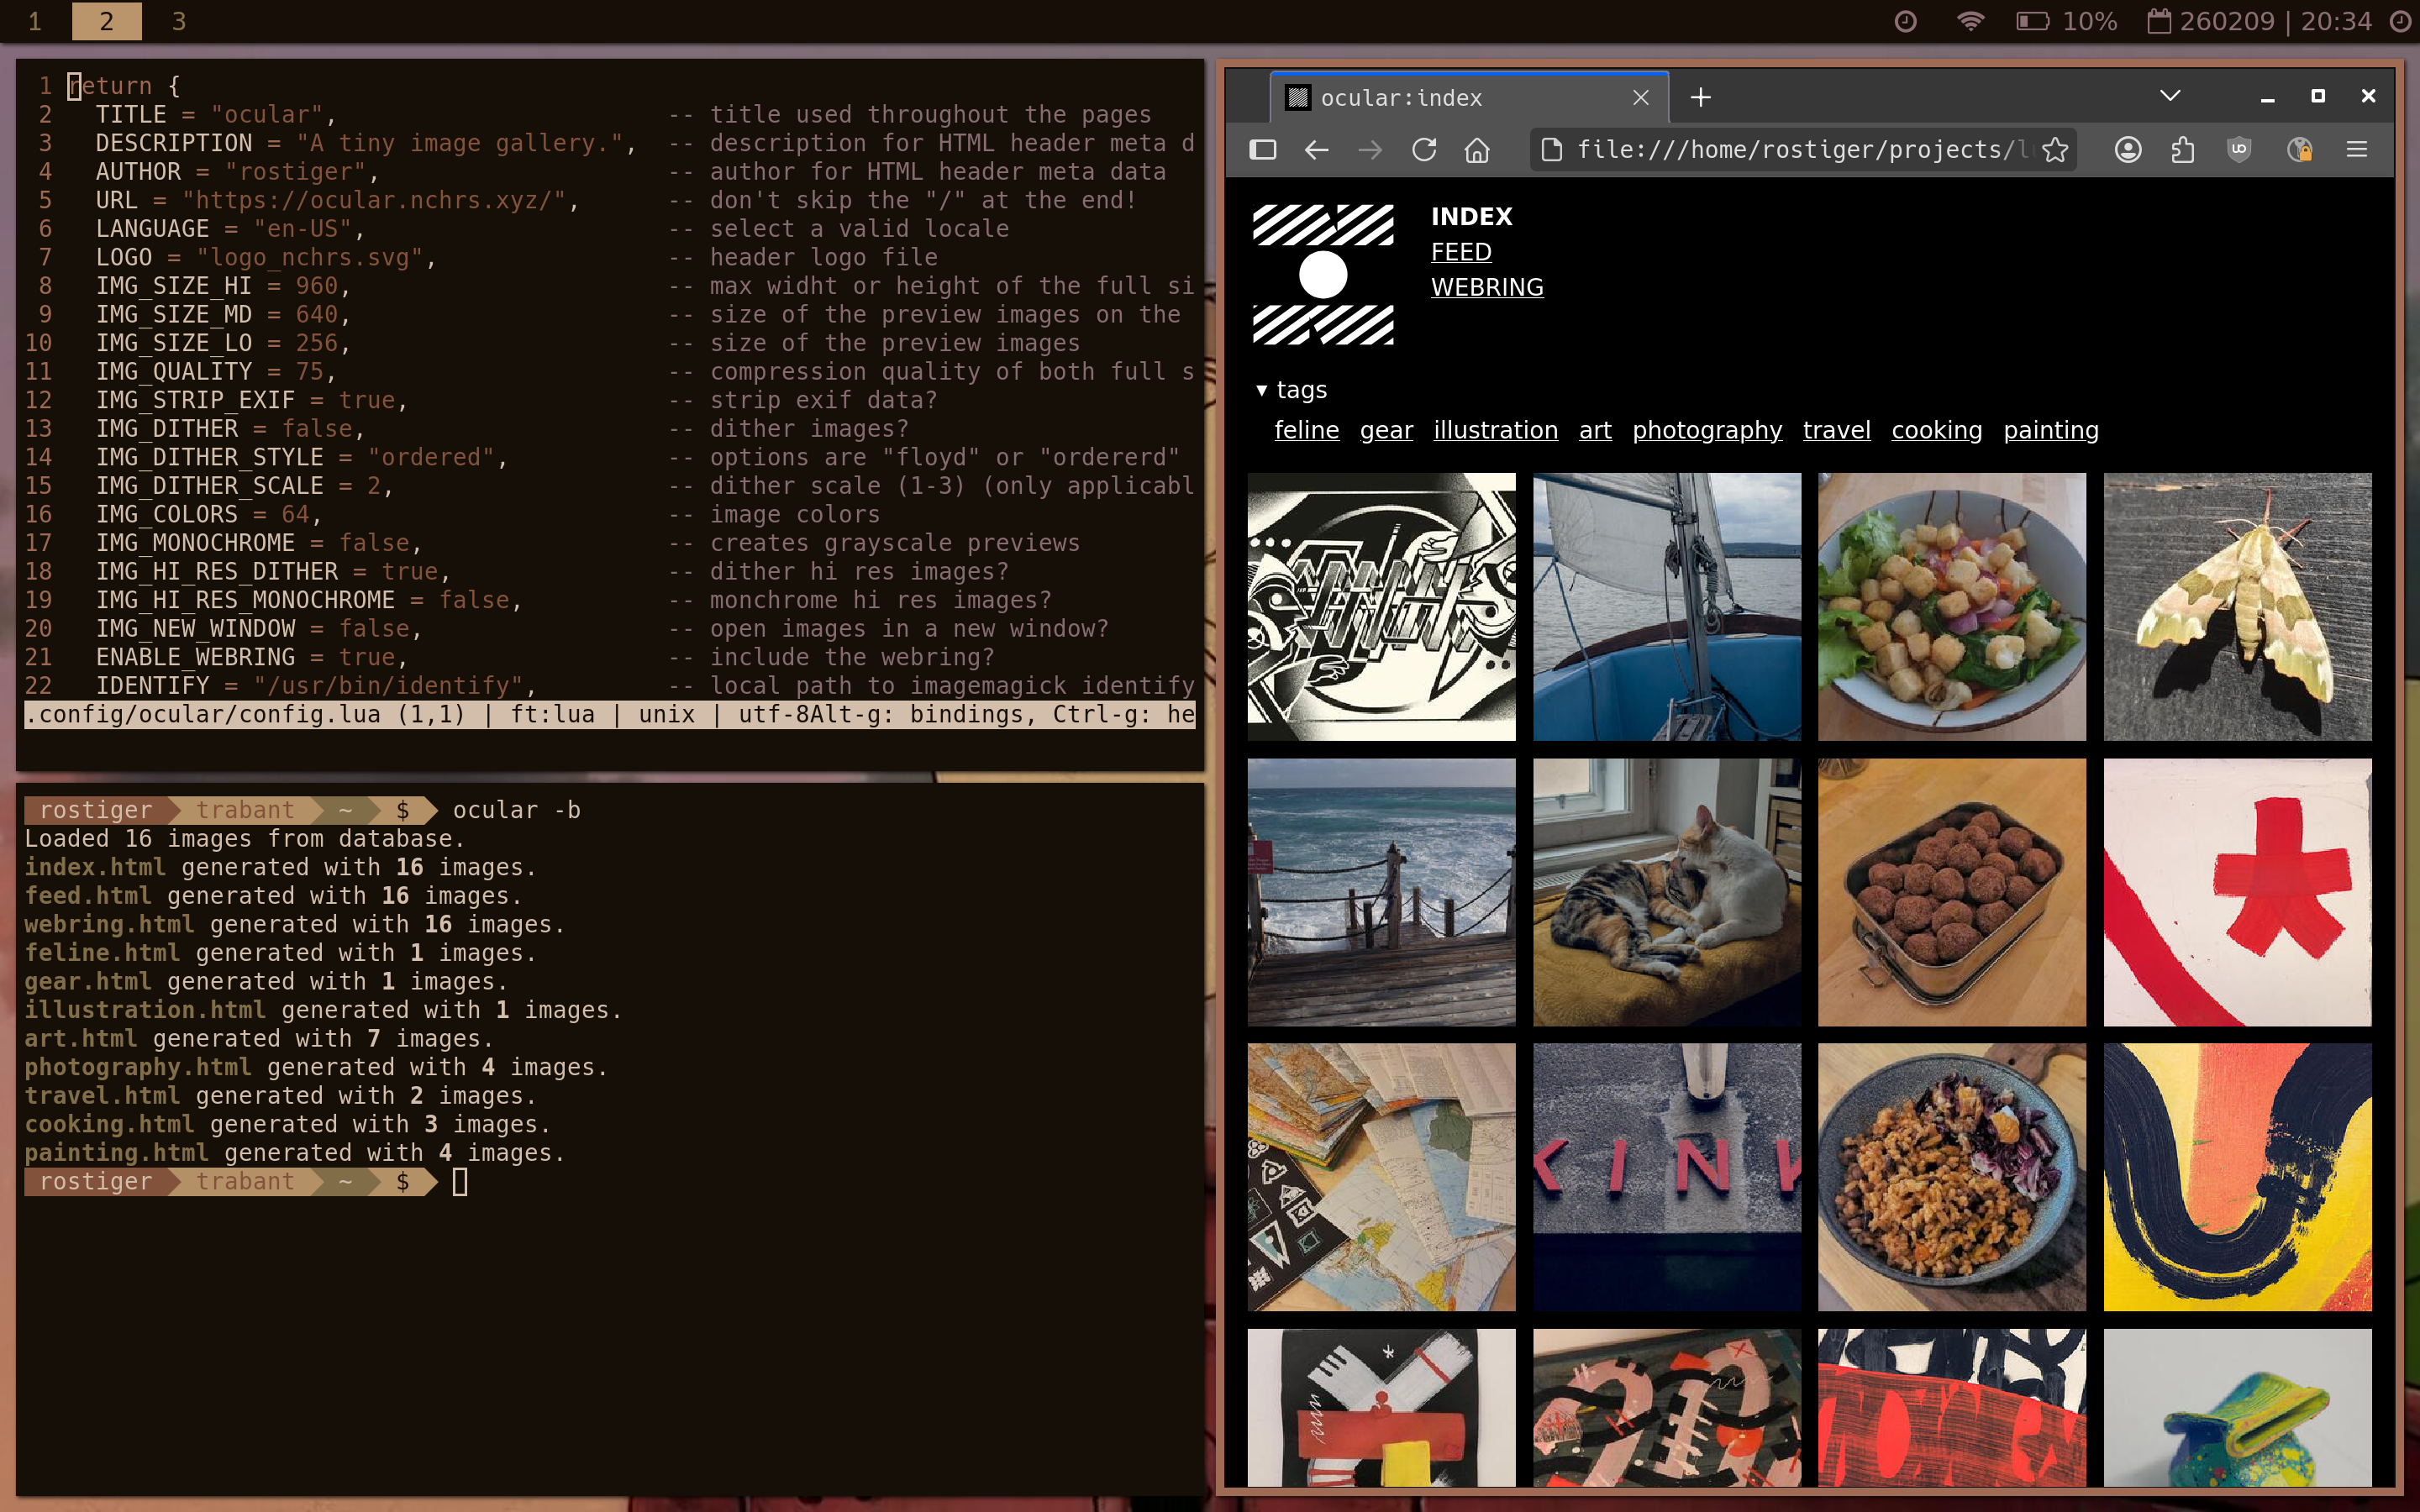Open the list all tabs chevron
Screen dimensions: 2420x1512
[x=2169, y=96]
